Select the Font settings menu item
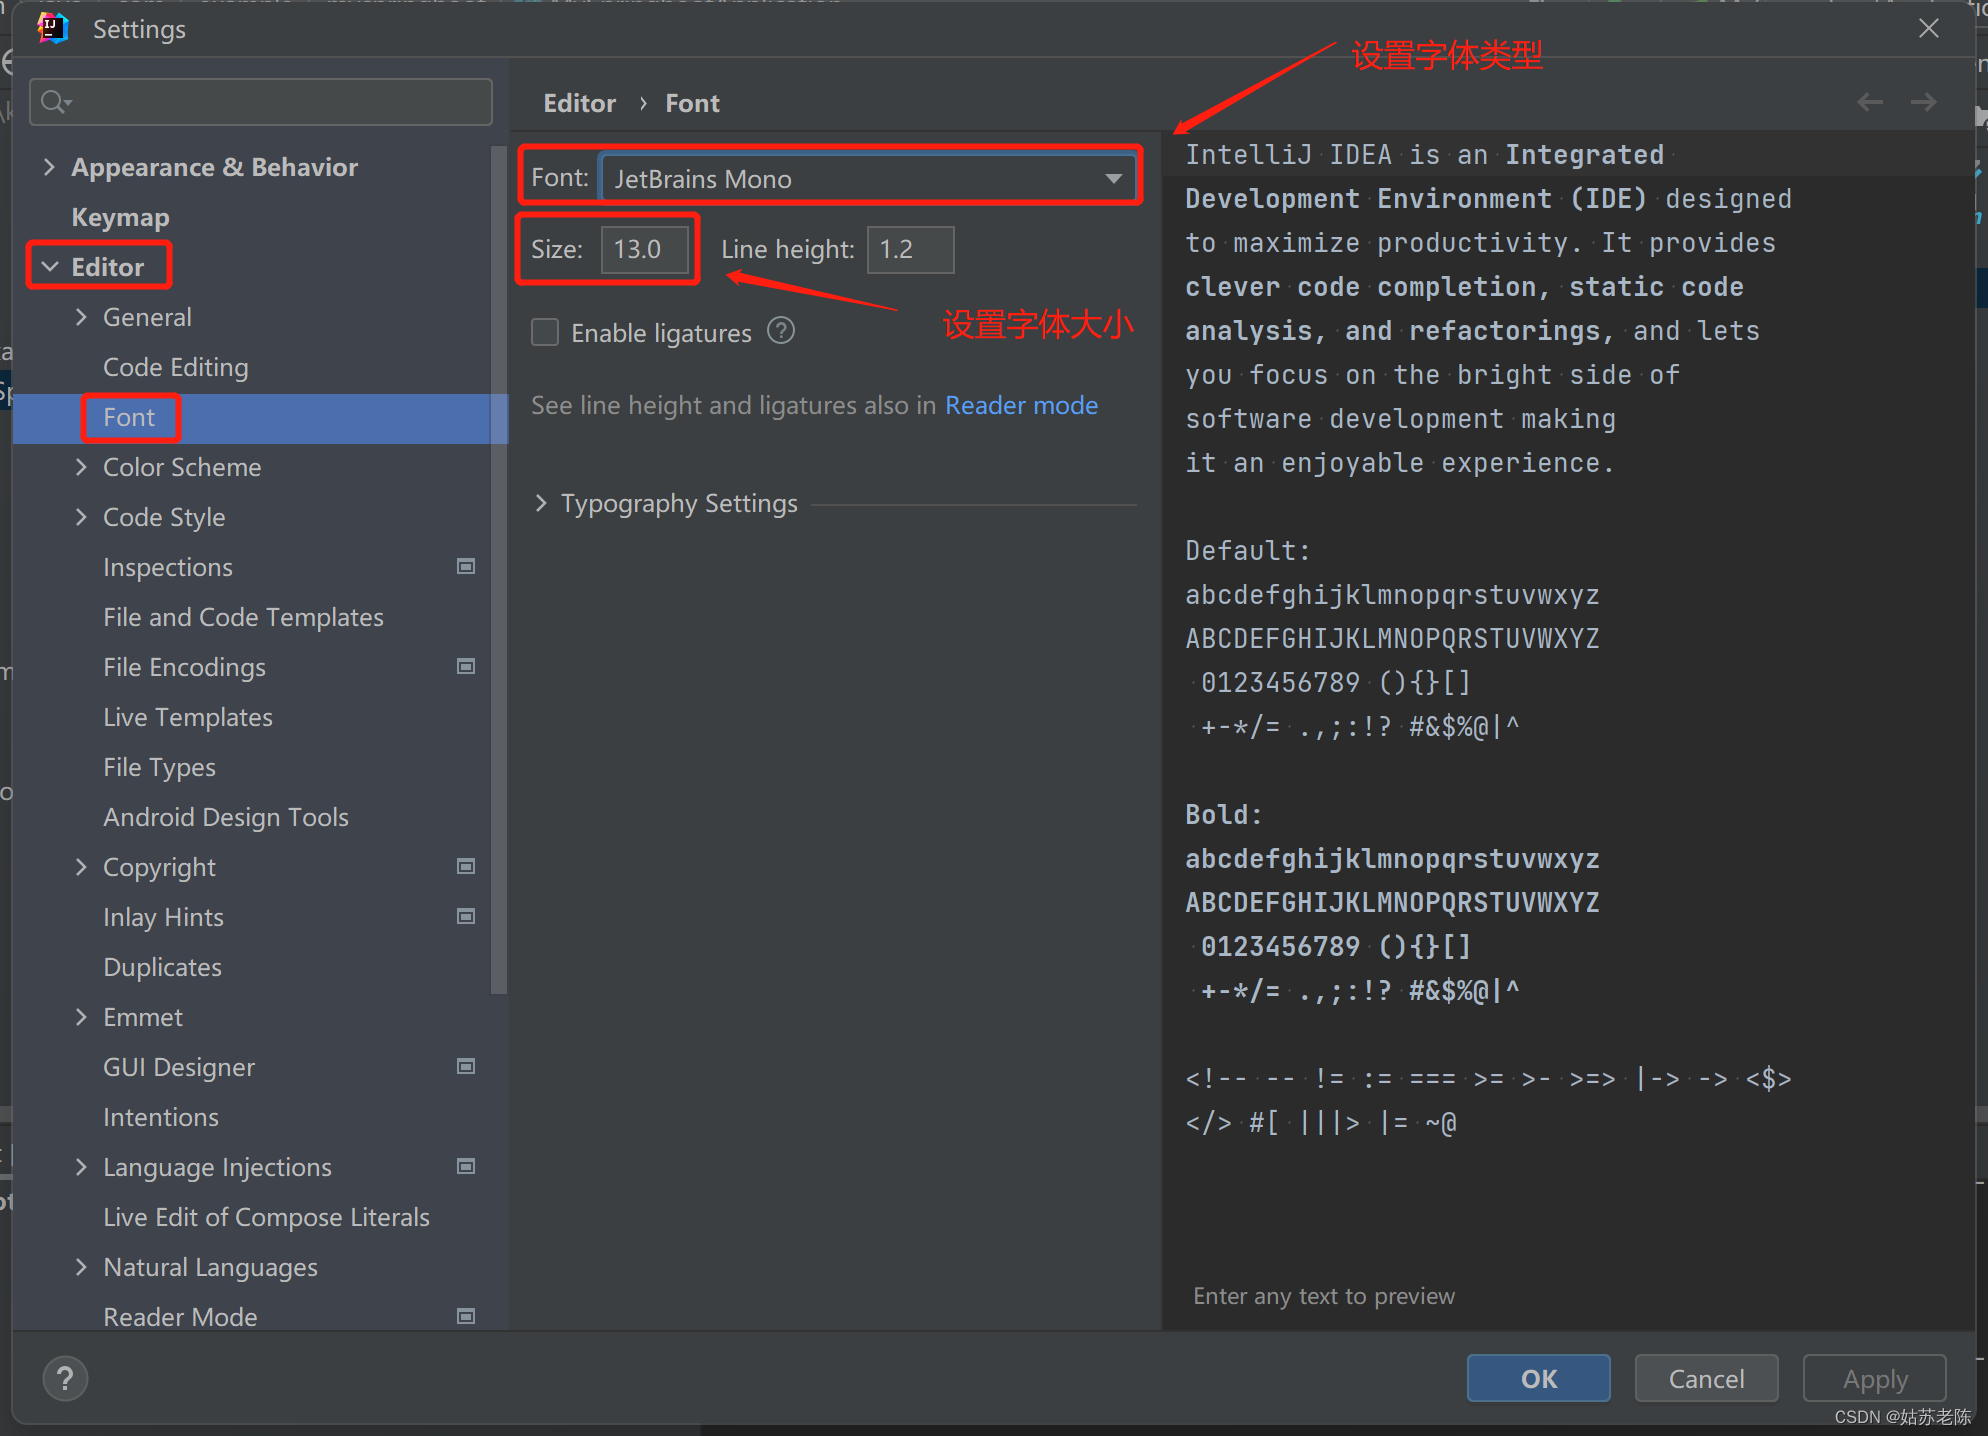The image size is (1988, 1436). tap(127, 417)
